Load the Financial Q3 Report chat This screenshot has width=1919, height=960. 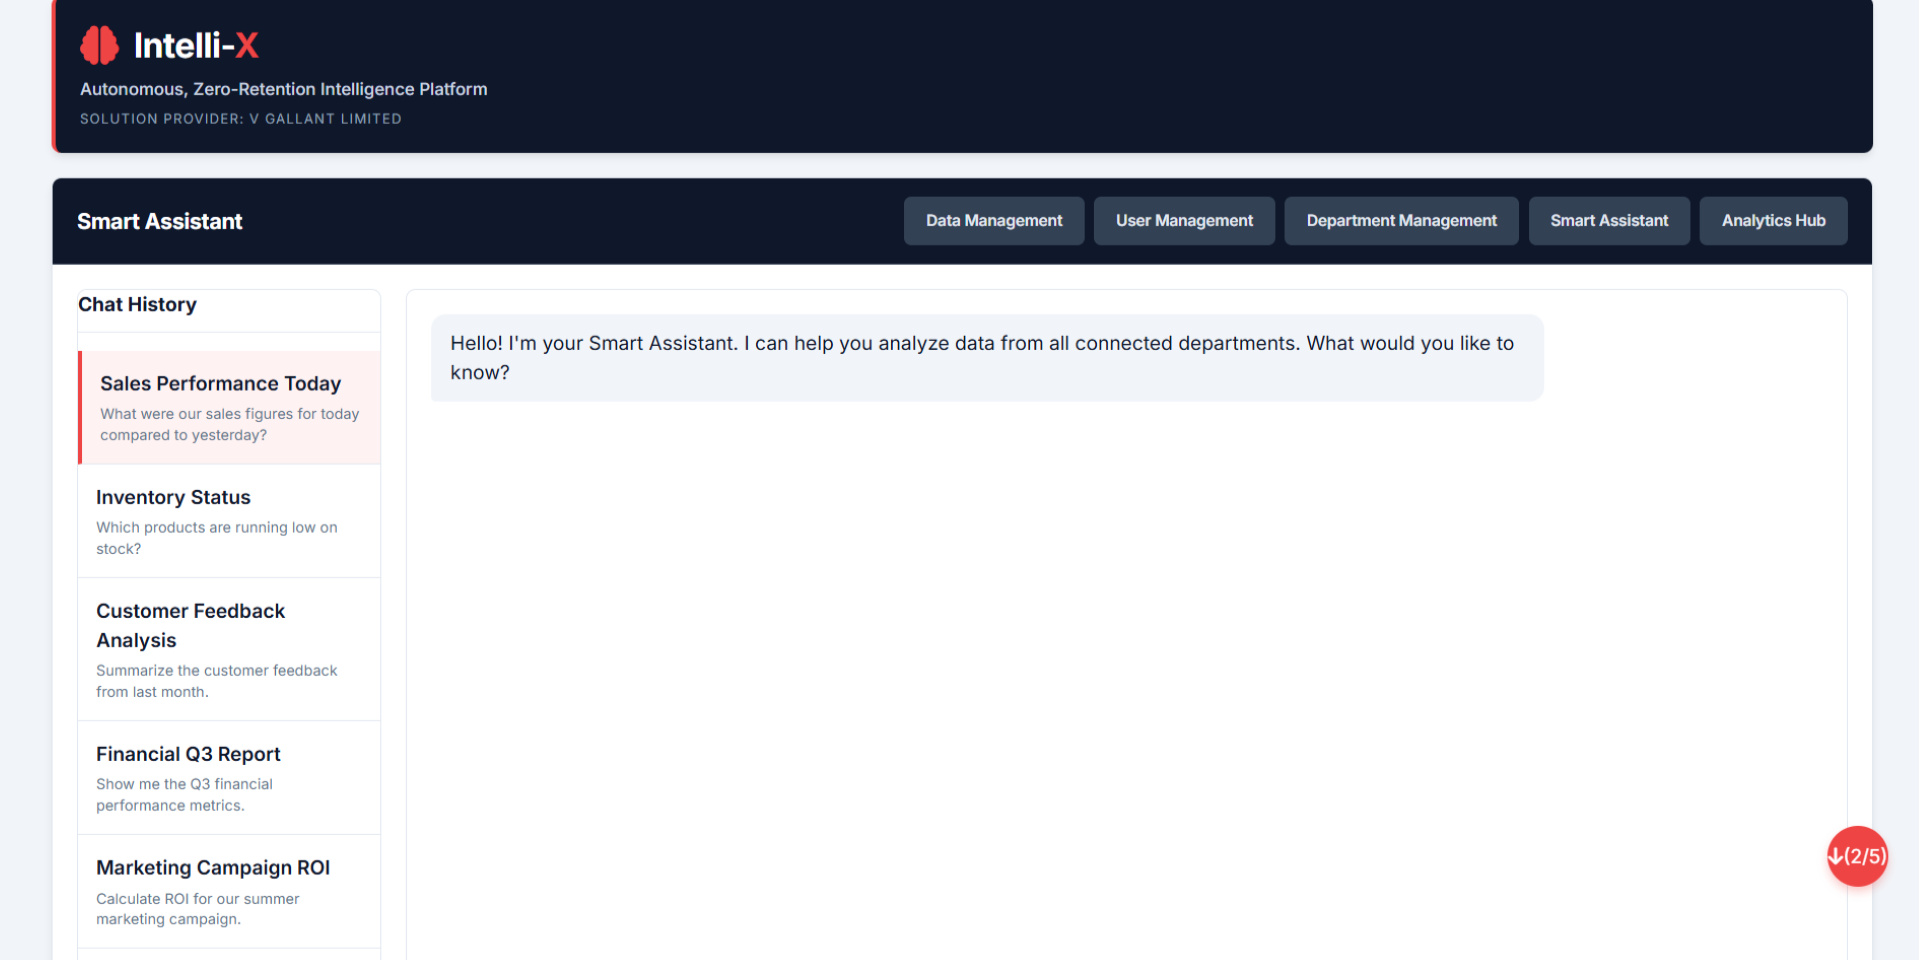pos(229,778)
